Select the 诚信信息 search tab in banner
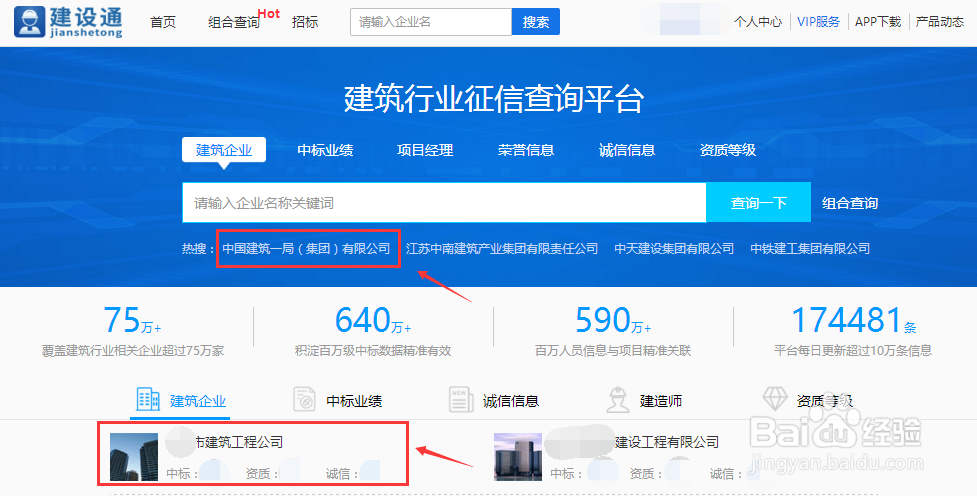The height and width of the screenshot is (496, 977). pos(627,150)
